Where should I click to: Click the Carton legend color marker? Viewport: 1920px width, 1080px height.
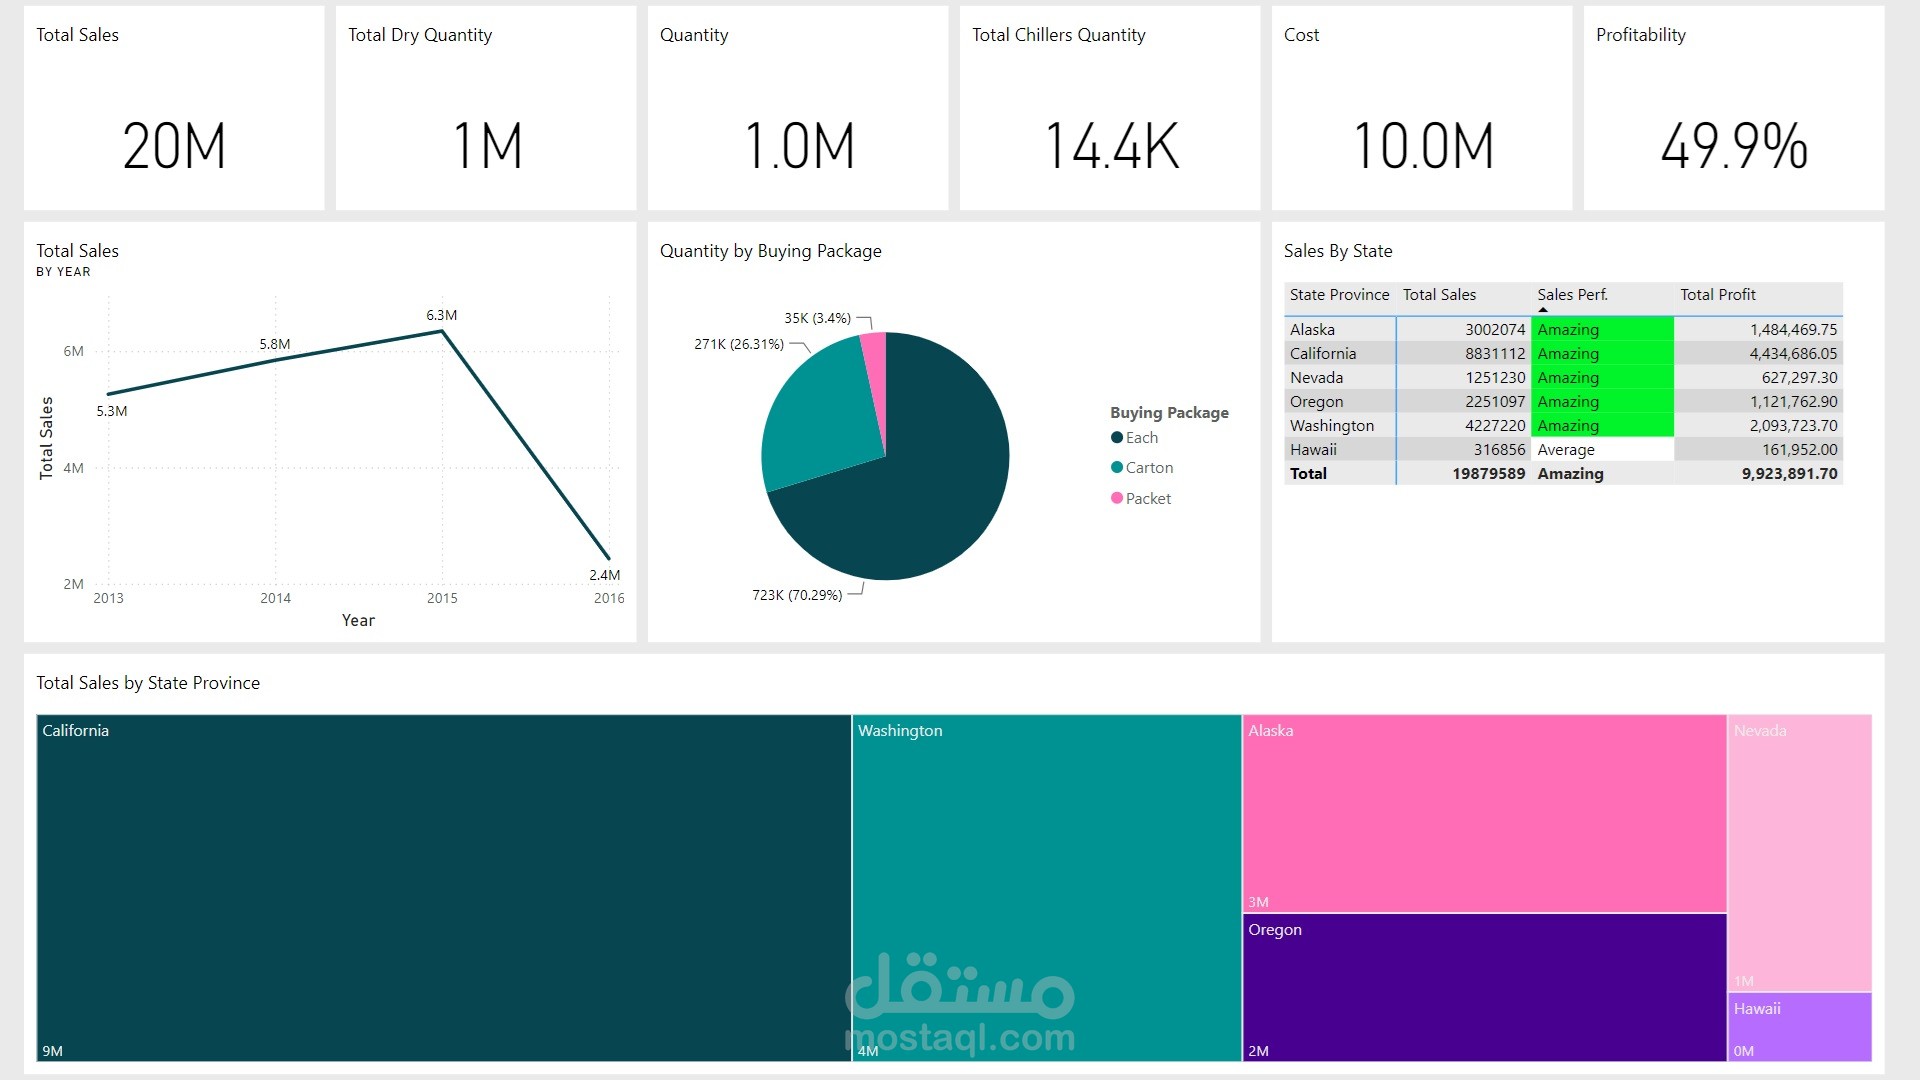[x=1117, y=467]
